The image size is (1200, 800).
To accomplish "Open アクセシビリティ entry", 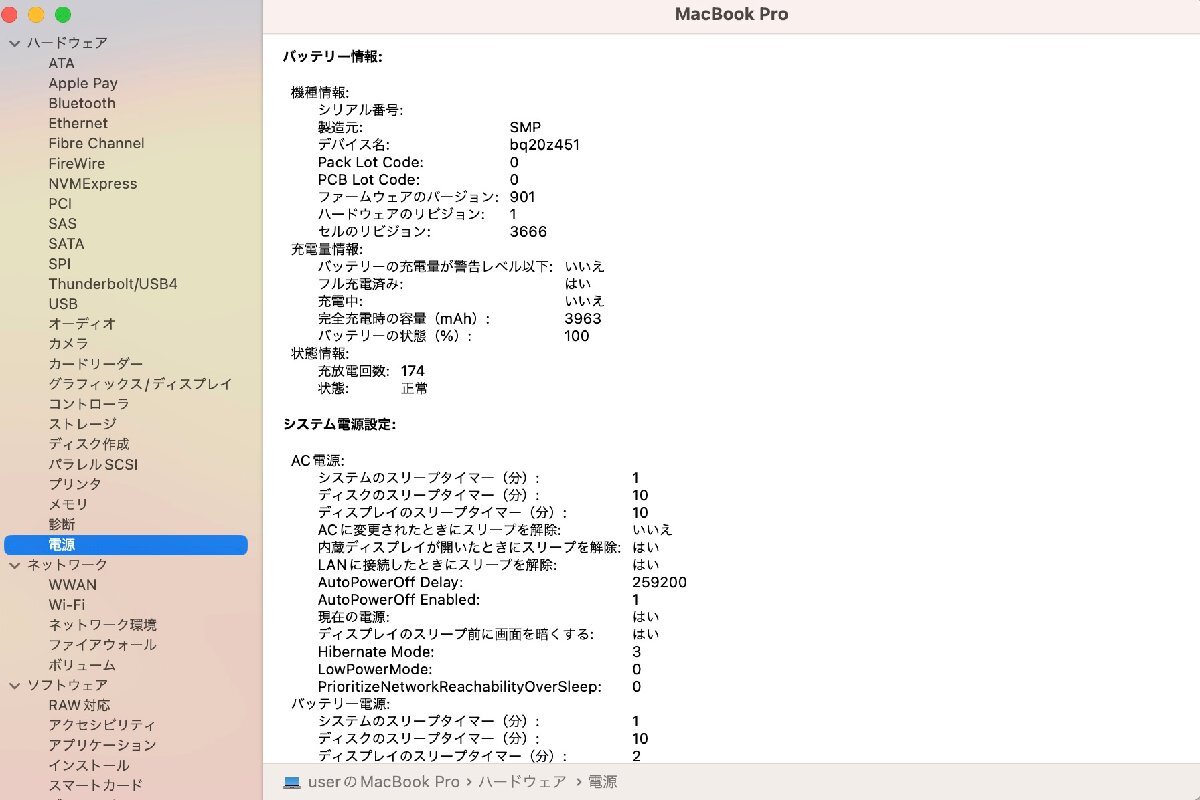I will (x=102, y=725).
